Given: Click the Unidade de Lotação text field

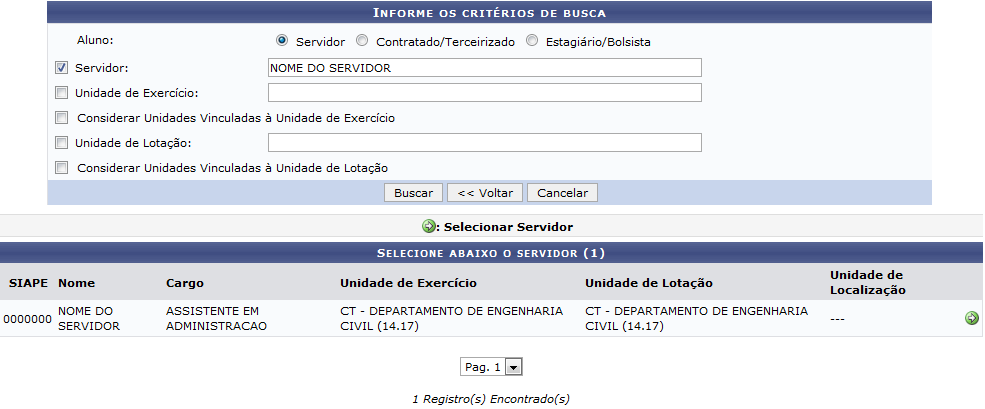Looking at the screenshot, I should pyautogui.click(x=484, y=143).
